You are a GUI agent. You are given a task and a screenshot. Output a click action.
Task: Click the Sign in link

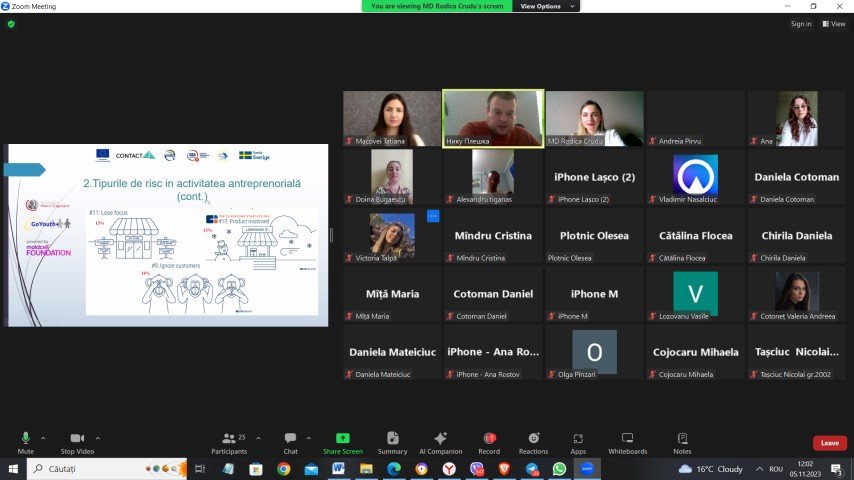(801, 24)
